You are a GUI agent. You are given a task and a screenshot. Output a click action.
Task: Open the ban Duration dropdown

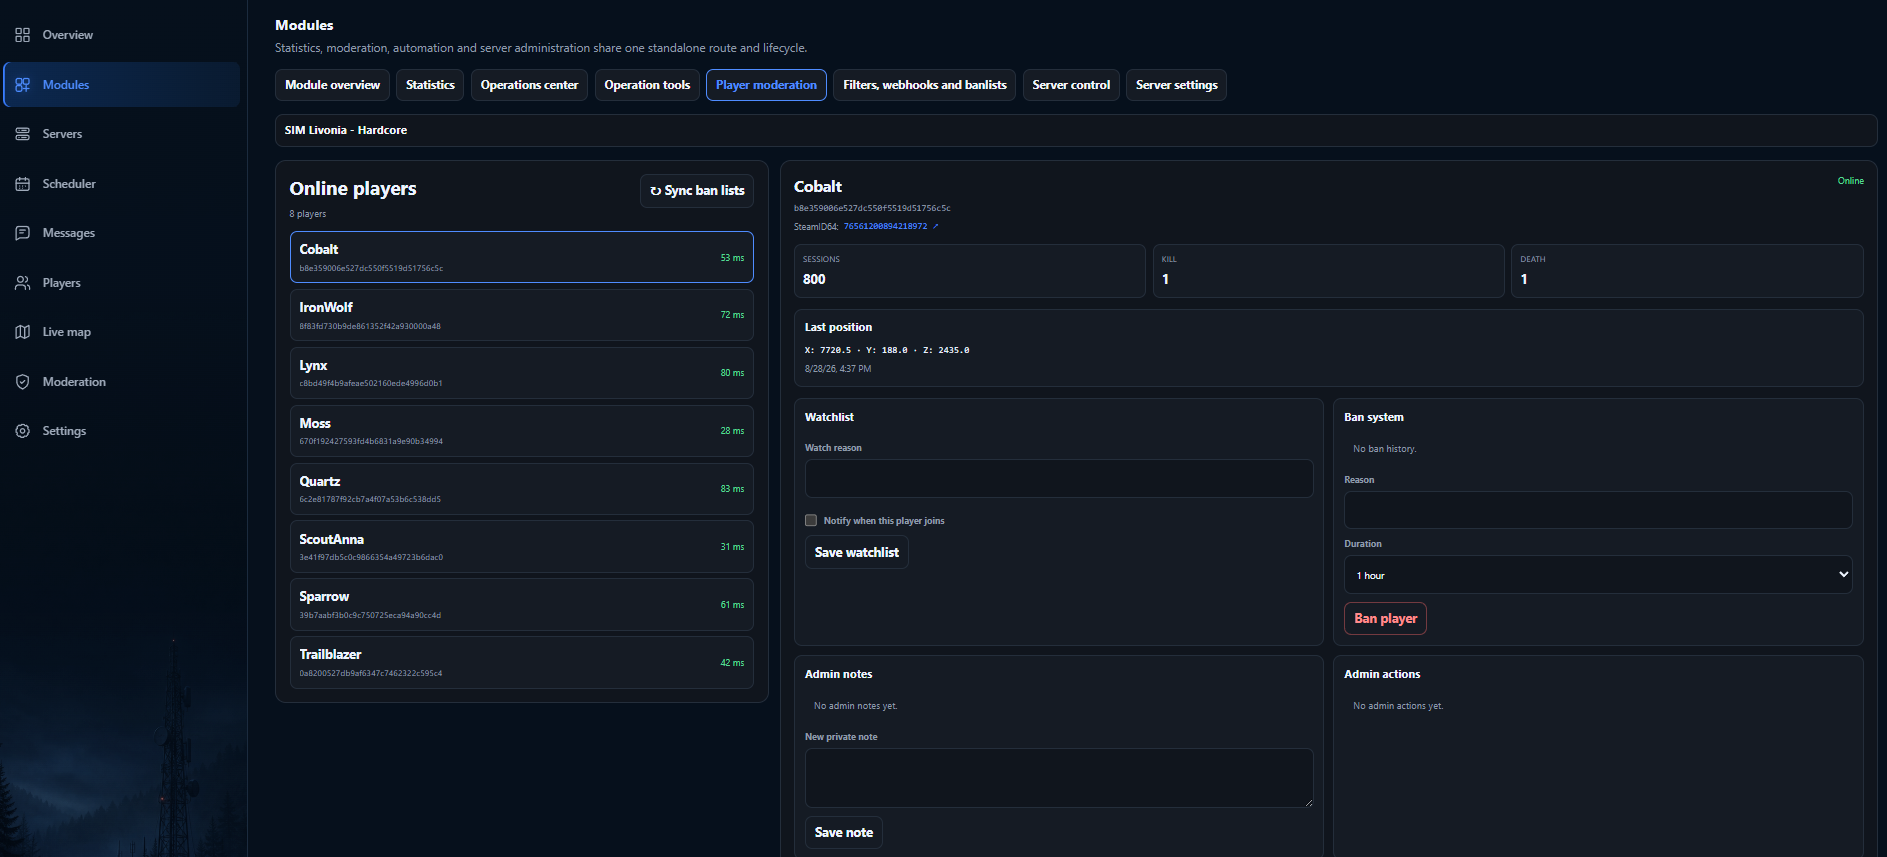pos(1598,575)
